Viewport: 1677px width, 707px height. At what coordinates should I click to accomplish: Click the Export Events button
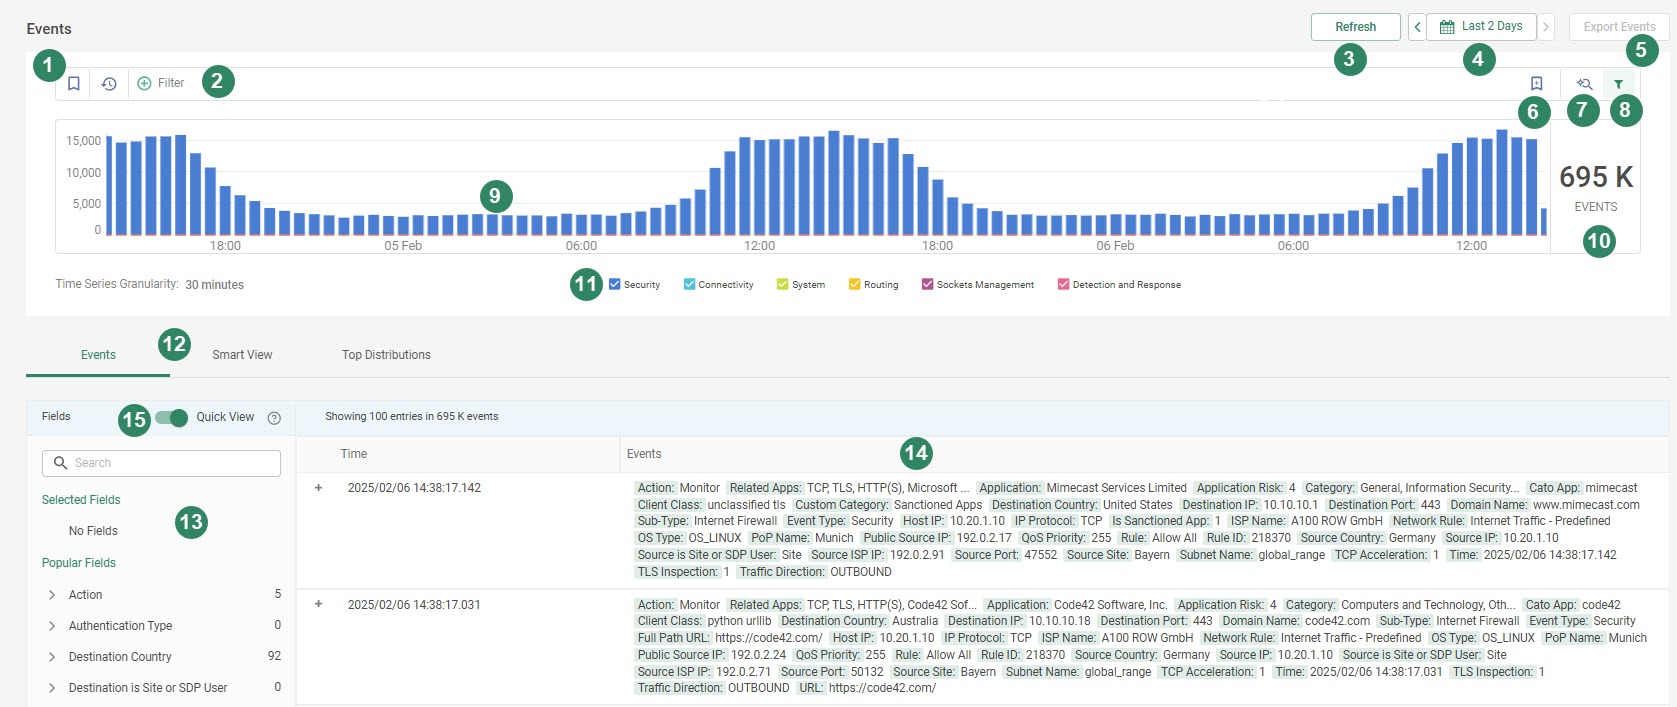click(1619, 27)
